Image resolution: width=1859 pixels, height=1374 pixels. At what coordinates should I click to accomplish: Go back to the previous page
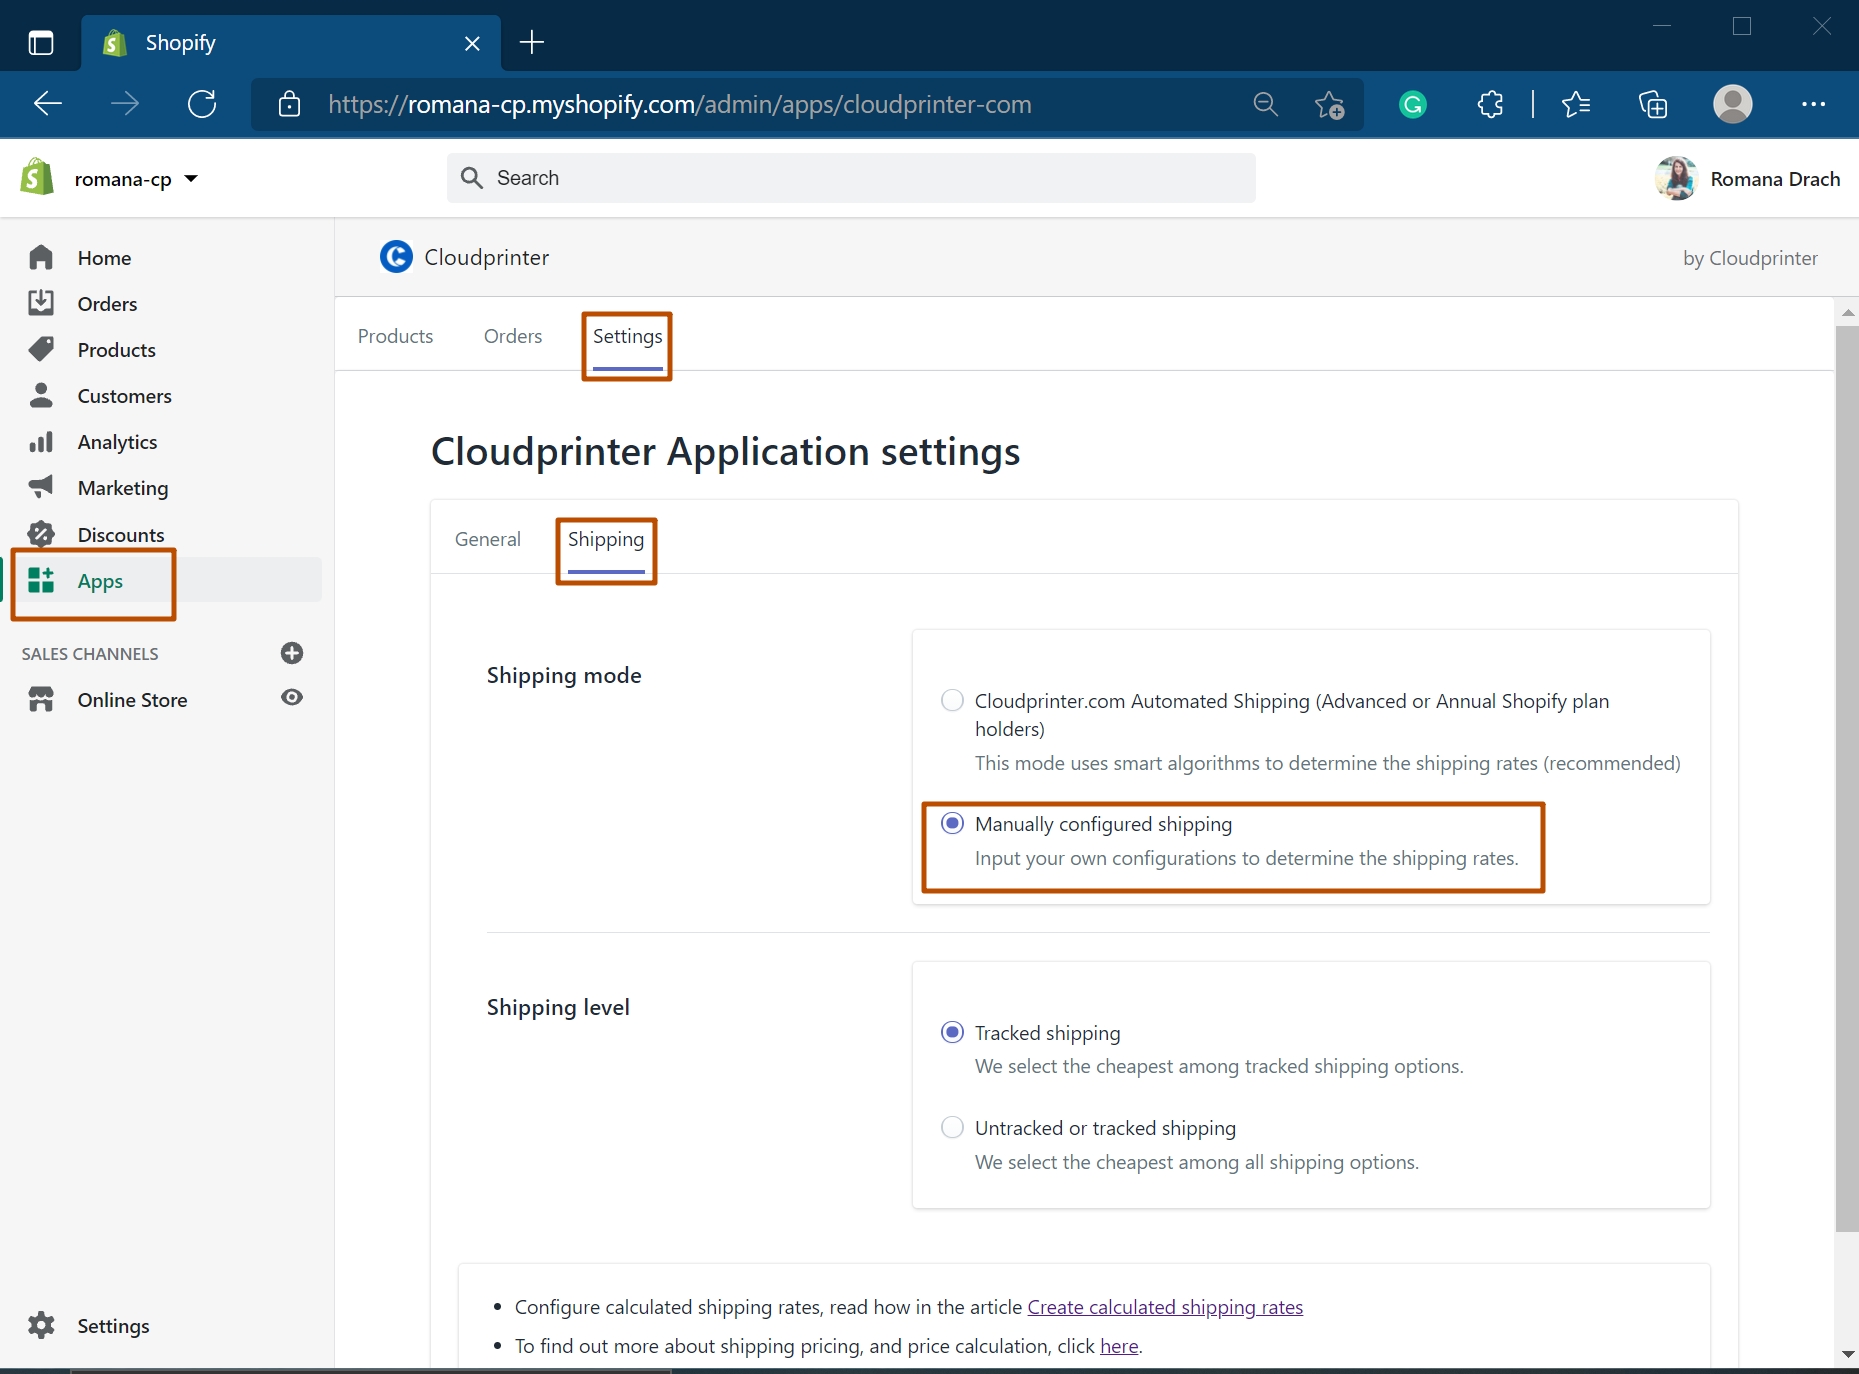pos(48,104)
